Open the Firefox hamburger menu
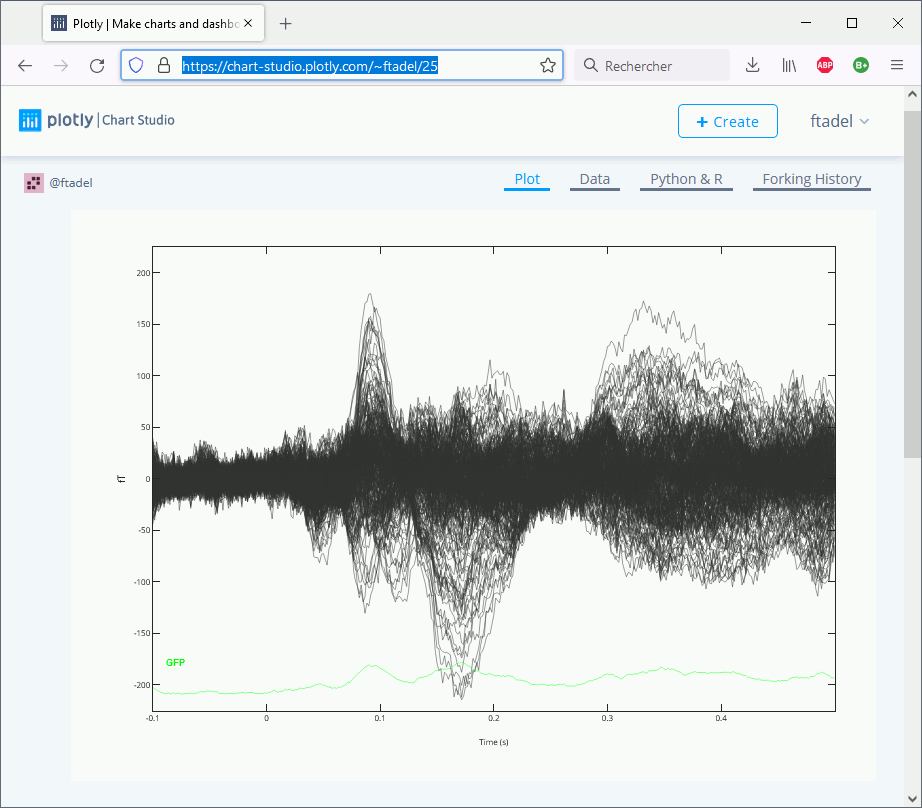This screenshot has width=922, height=808. tap(896, 66)
